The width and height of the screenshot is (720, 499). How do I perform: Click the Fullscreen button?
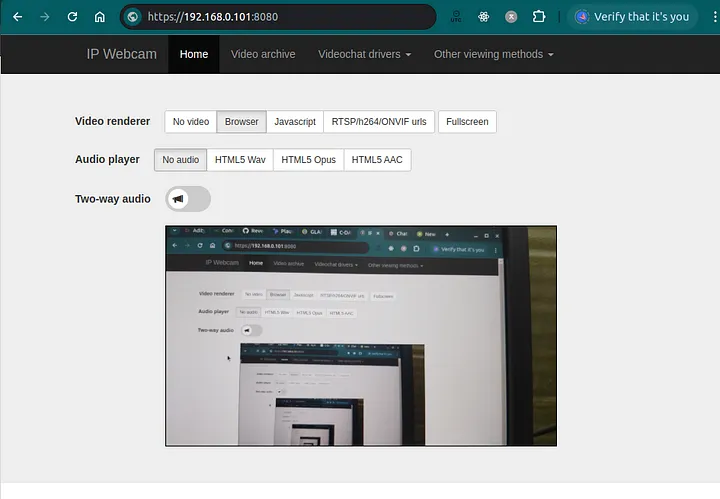click(467, 122)
